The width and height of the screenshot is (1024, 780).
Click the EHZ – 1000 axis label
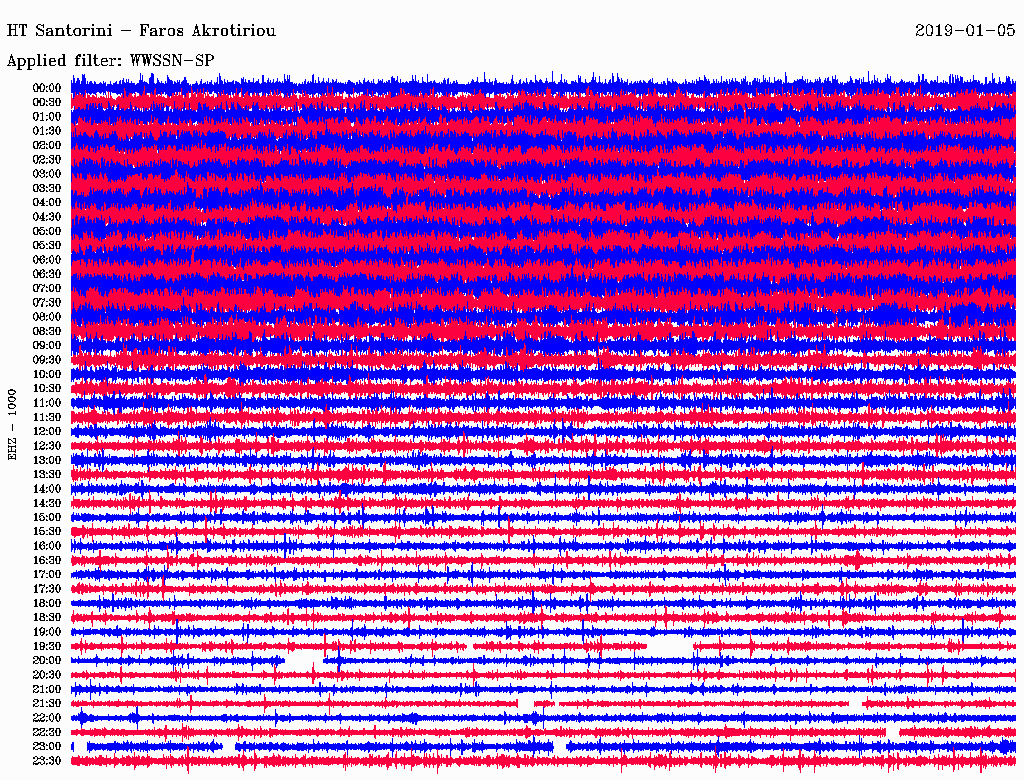pyautogui.click(x=12, y=425)
